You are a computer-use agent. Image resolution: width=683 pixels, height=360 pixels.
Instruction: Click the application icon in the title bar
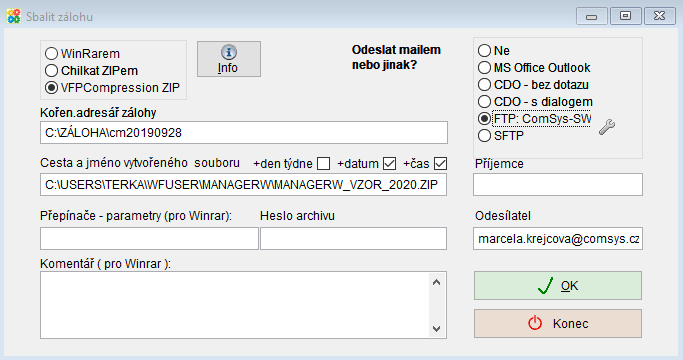pyautogui.click(x=14, y=17)
